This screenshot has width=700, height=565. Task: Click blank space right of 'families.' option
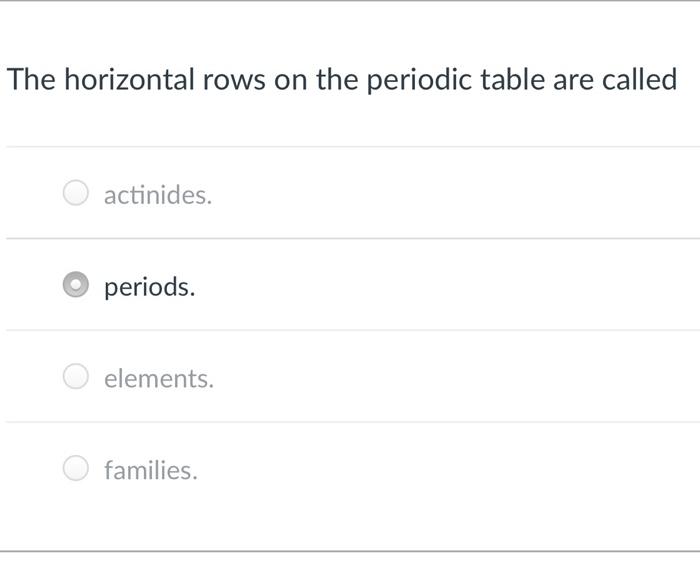tap(450, 468)
